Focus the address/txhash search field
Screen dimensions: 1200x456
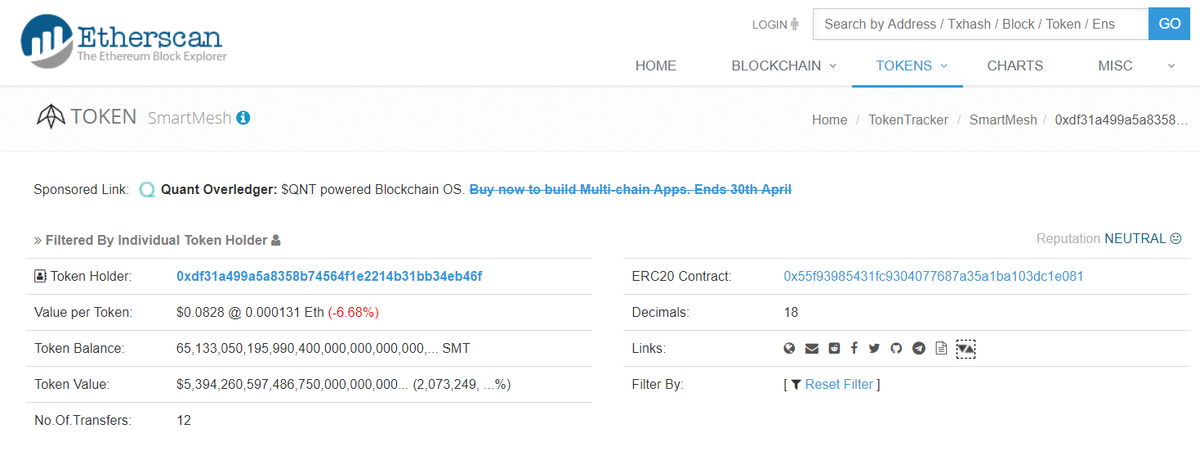click(x=980, y=24)
